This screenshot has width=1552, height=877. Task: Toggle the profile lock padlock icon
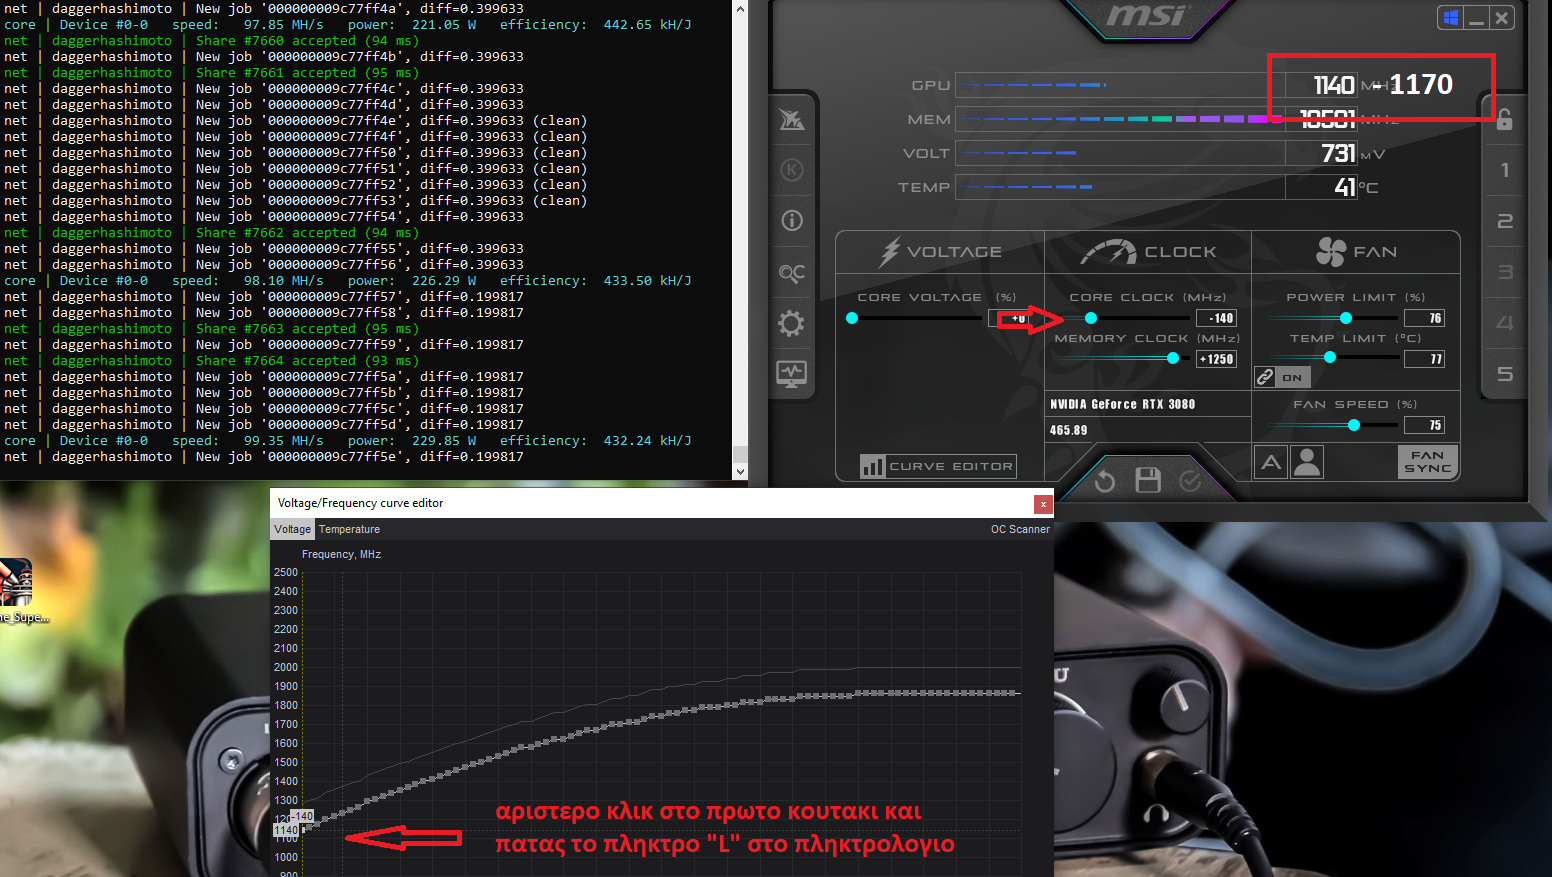point(1504,120)
